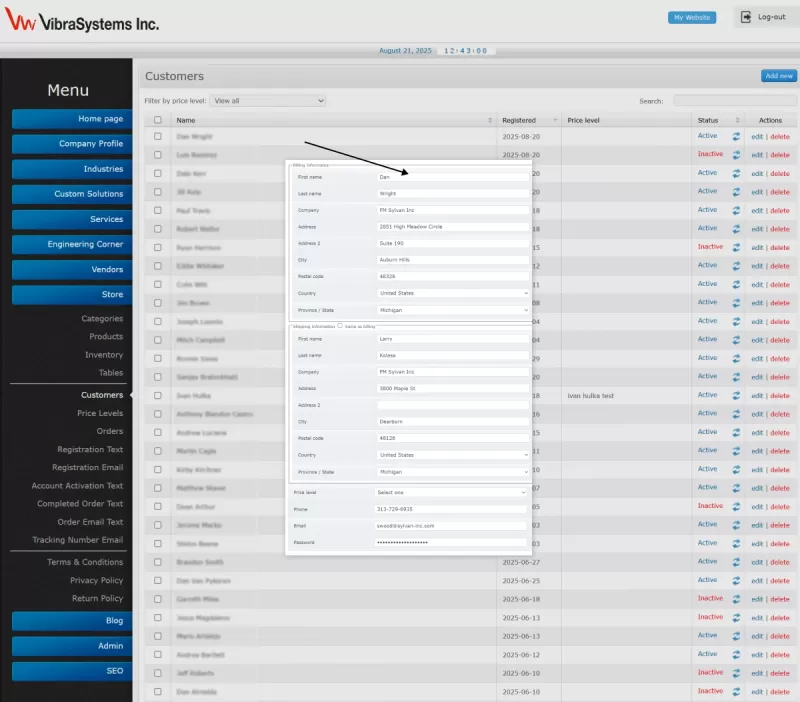This screenshot has width=800, height=702.
Task: Go to Engineering Corner menu item
Action: (x=72, y=244)
